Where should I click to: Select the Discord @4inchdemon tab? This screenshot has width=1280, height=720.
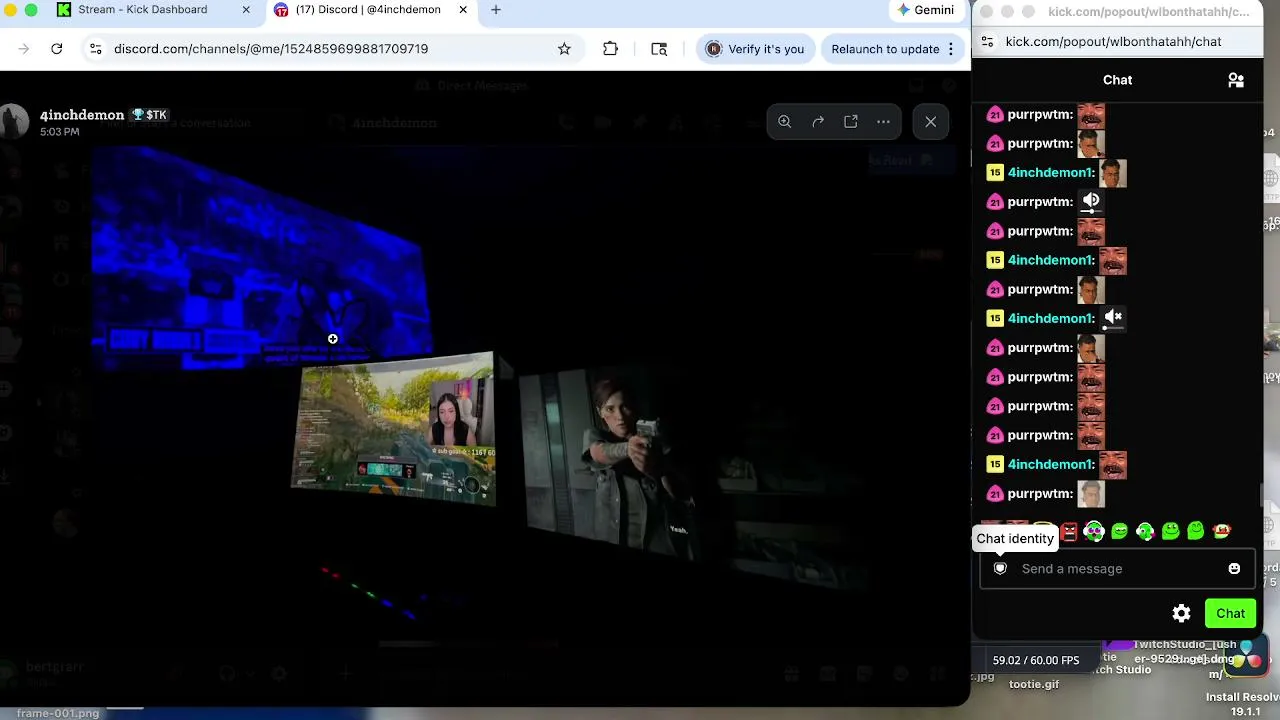click(x=368, y=10)
